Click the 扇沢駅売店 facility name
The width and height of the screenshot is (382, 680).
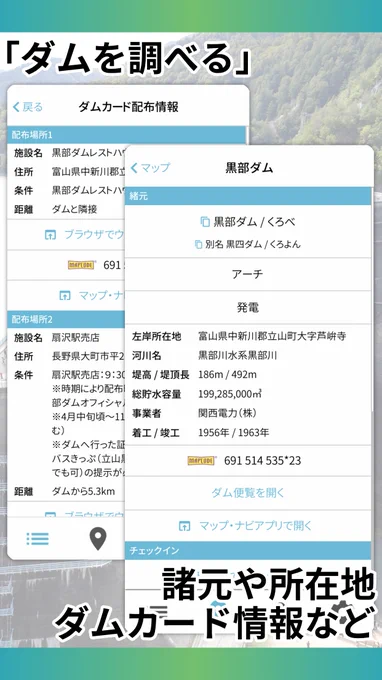75,337
